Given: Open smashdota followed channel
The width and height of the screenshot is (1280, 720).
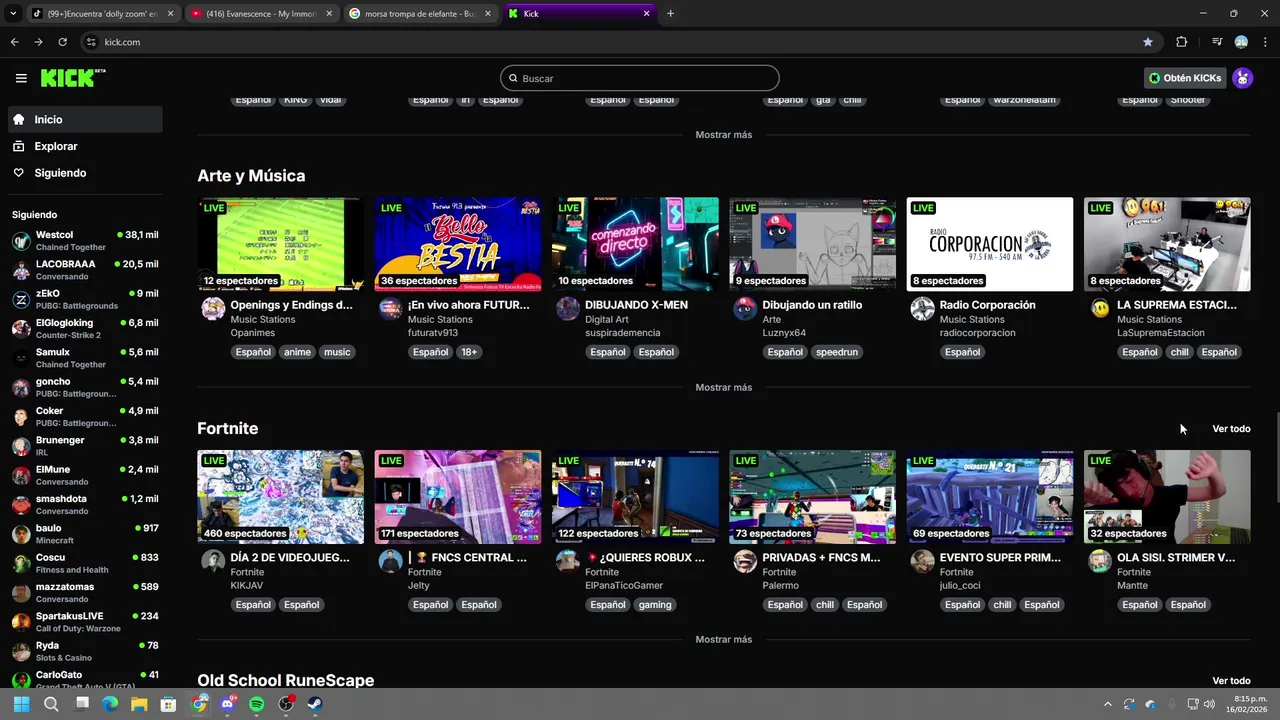Looking at the screenshot, I should click(85, 504).
